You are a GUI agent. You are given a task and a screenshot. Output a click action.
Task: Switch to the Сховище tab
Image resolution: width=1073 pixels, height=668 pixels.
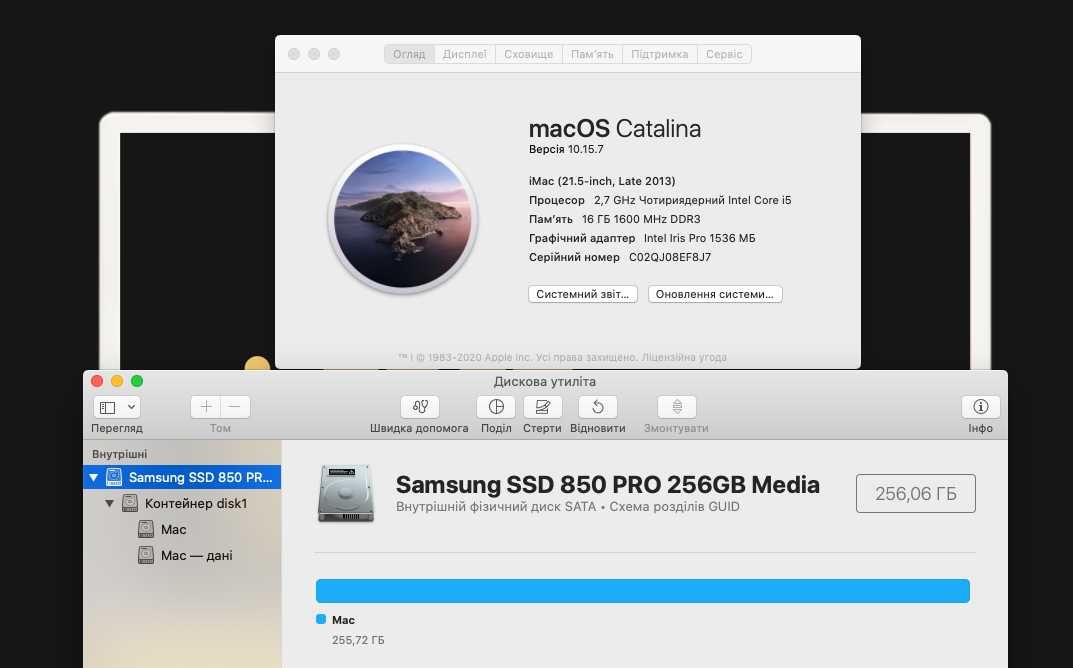[x=528, y=54]
